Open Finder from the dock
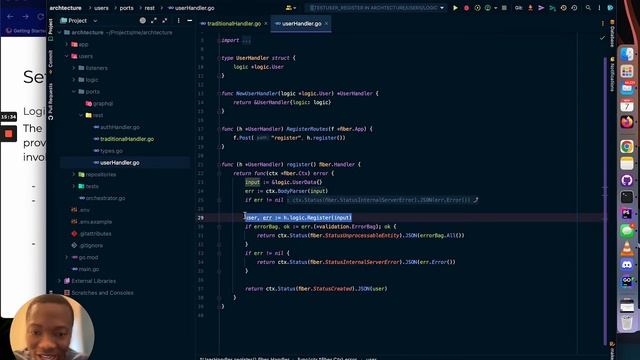 coord(627,54)
